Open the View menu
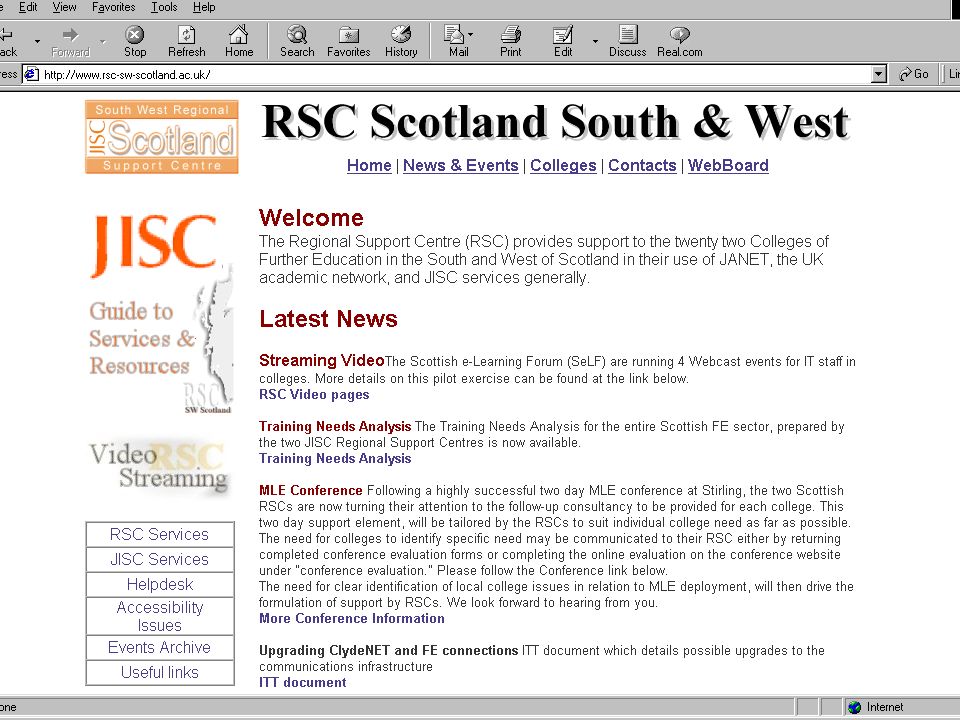 click(x=64, y=7)
